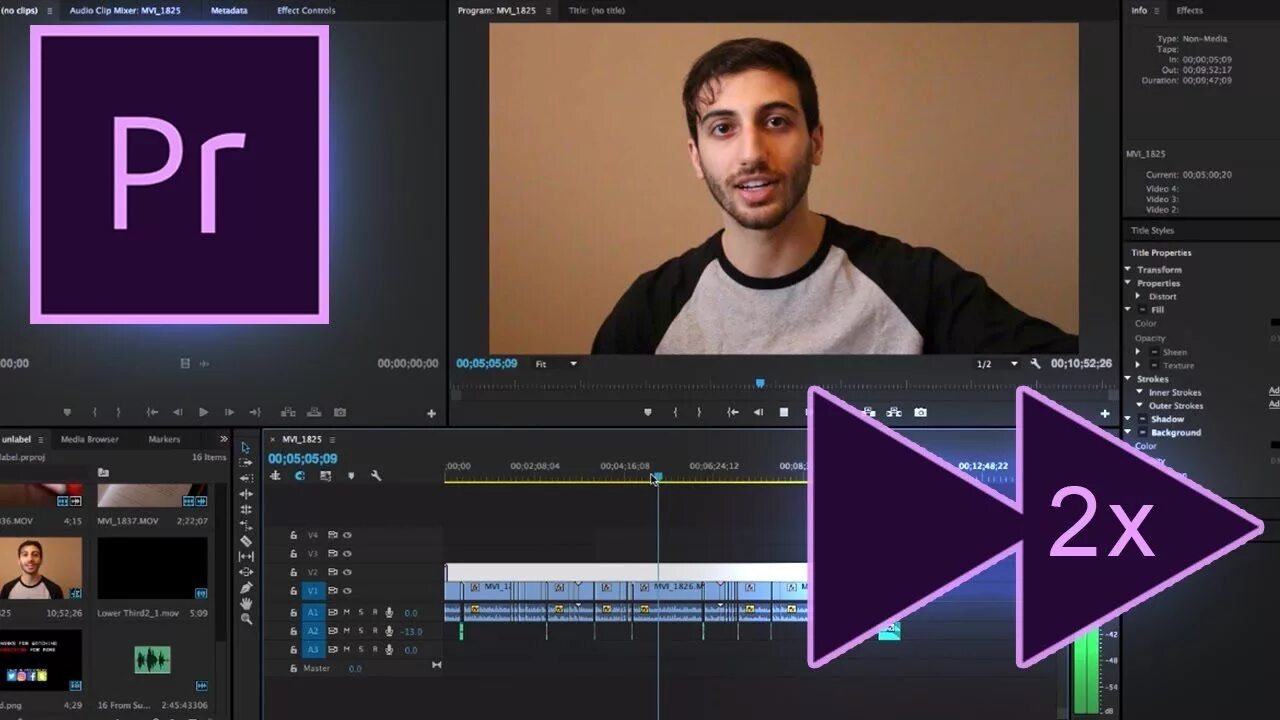
Task: Open the Program monitor settings wrench
Action: pos(1034,363)
